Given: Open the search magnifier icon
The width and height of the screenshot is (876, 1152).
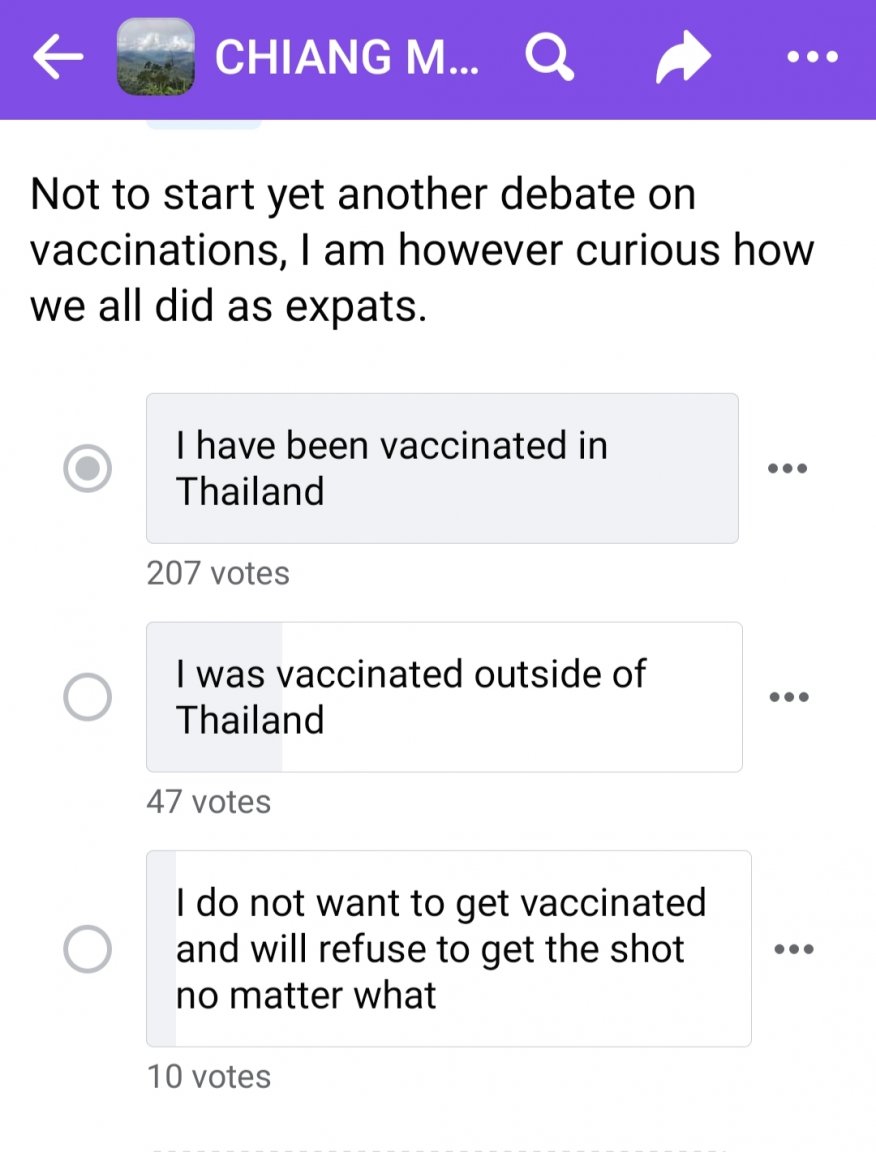Looking at the screenshot, I should pyautogui.click(x=550, y=57).
